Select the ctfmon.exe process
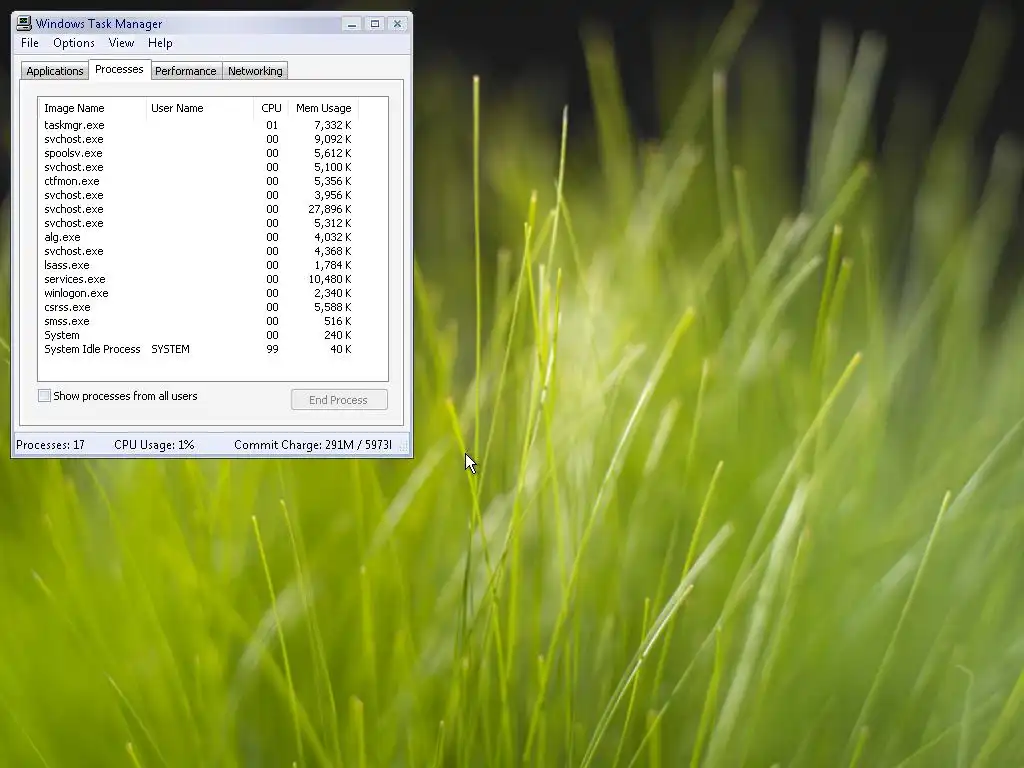 tap(198, 182)
